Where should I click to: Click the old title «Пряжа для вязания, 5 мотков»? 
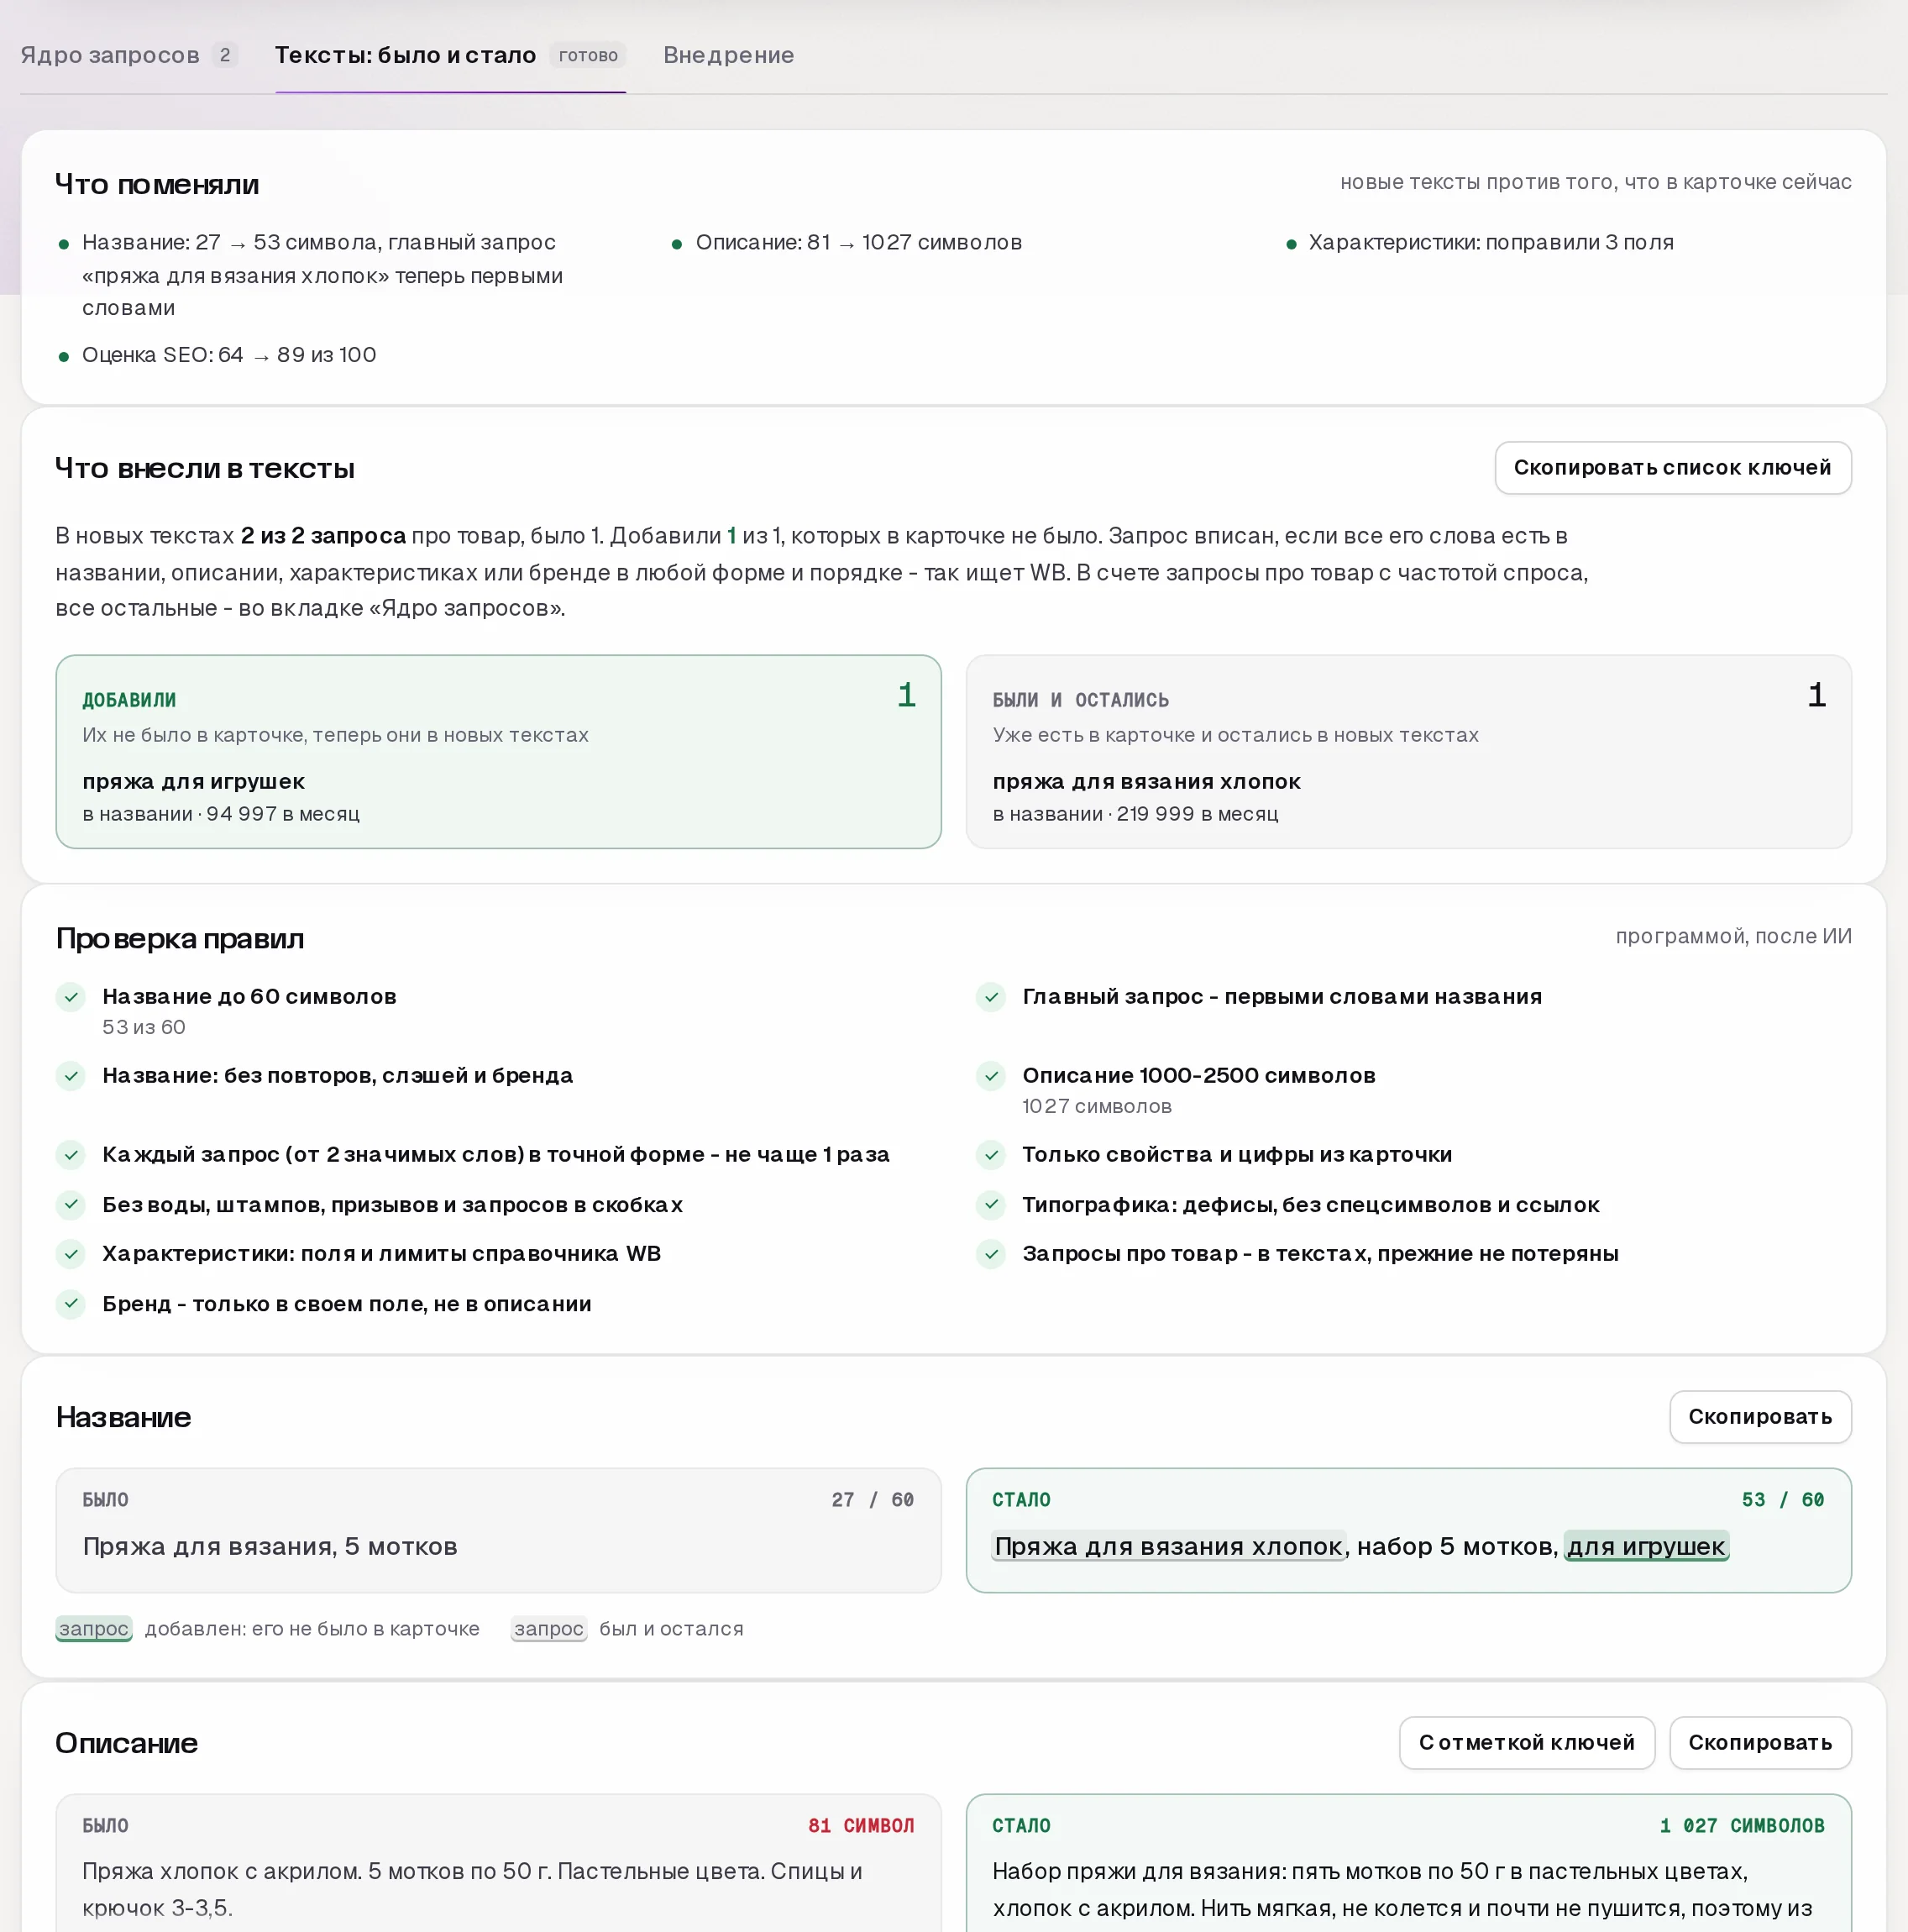pos(270,1546)
